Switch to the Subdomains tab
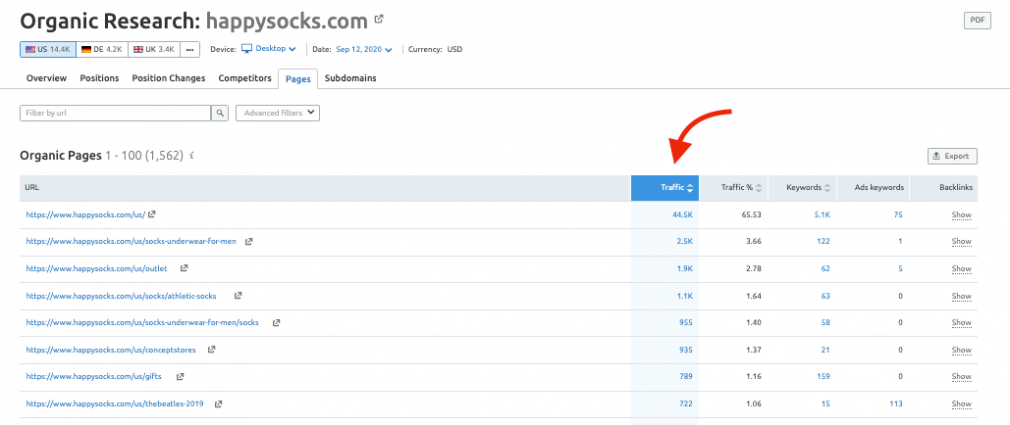The width and height of the screenshot is (1010, 425). click(x=350, y=78)
